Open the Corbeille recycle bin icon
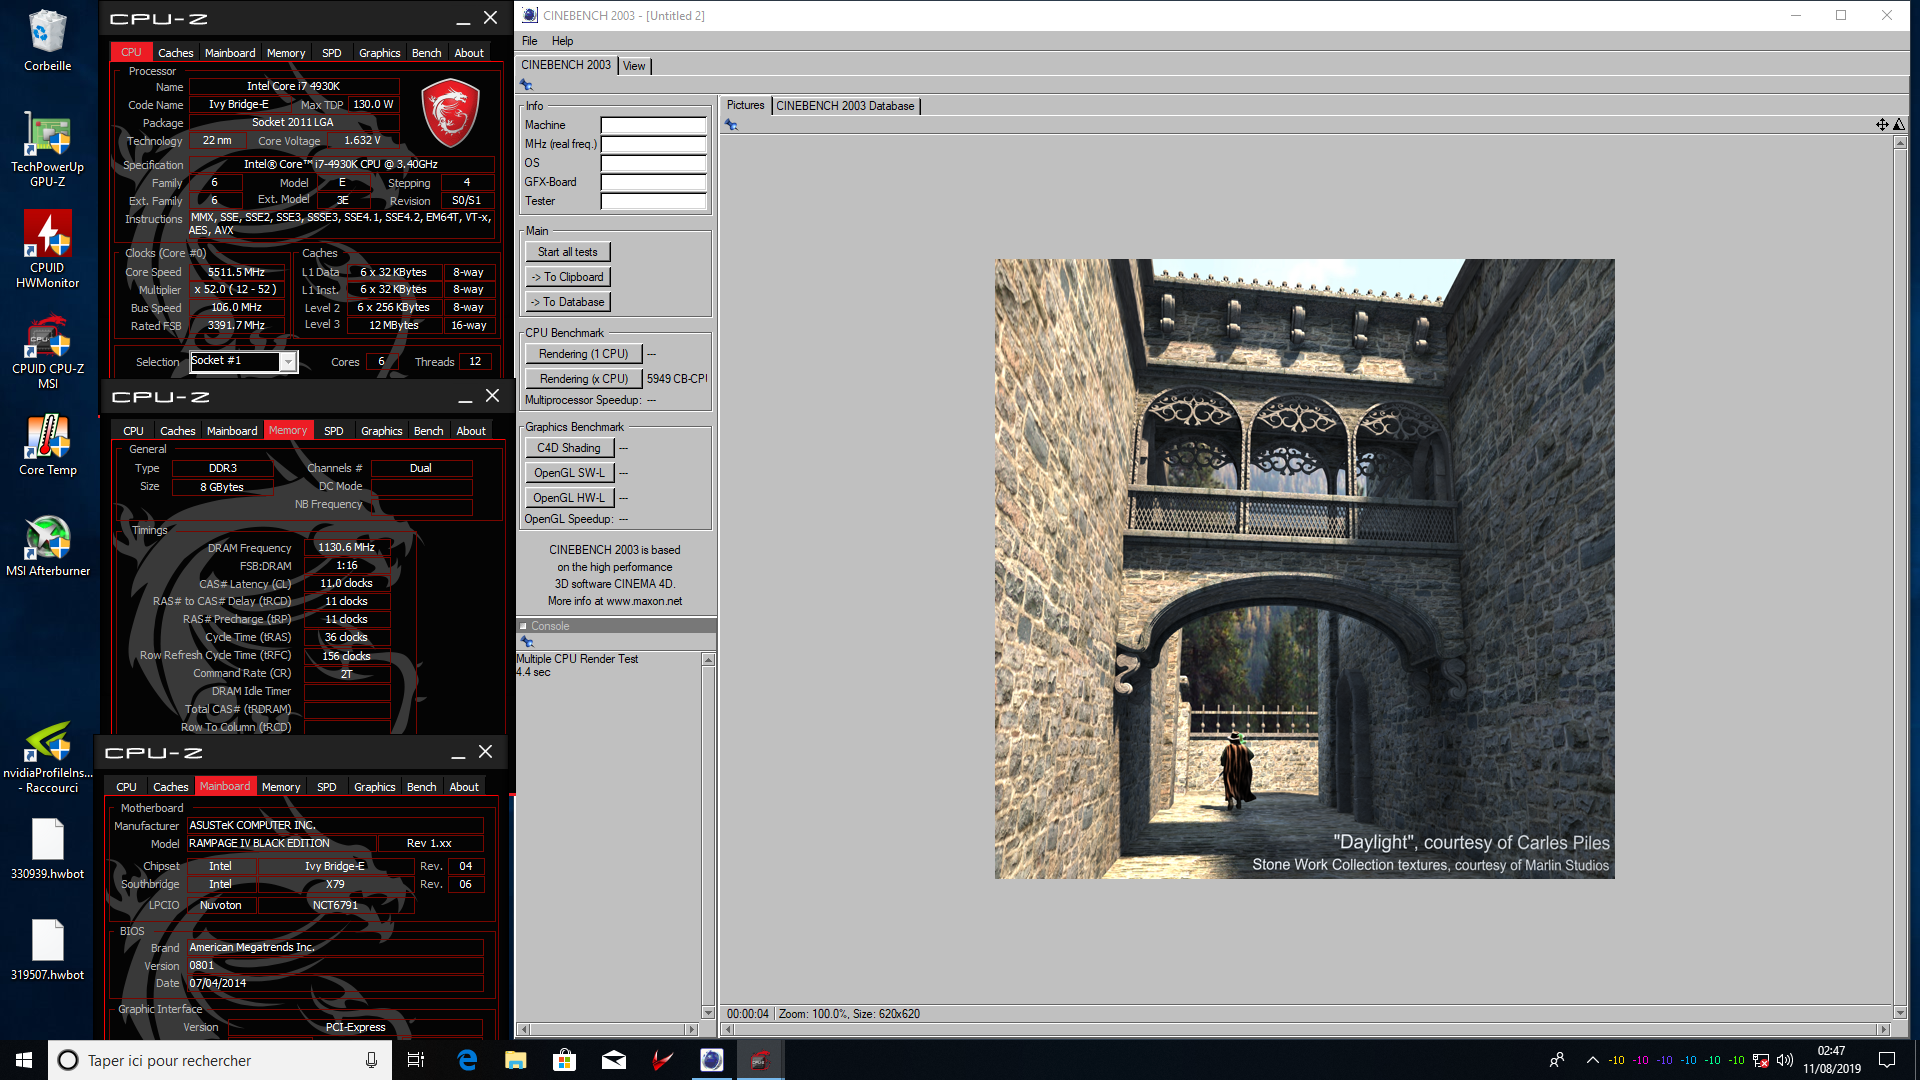Image resolution: width=1920 pixels, height=1080 pixels. click(x=47, y=41)
